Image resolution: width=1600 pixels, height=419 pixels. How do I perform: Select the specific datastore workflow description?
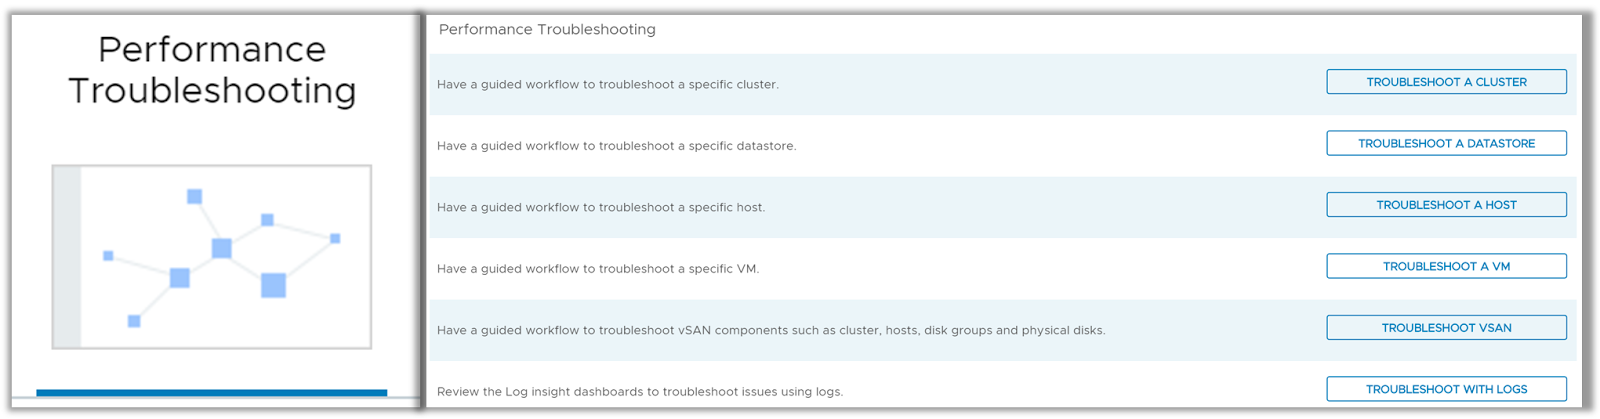[617, 146]
